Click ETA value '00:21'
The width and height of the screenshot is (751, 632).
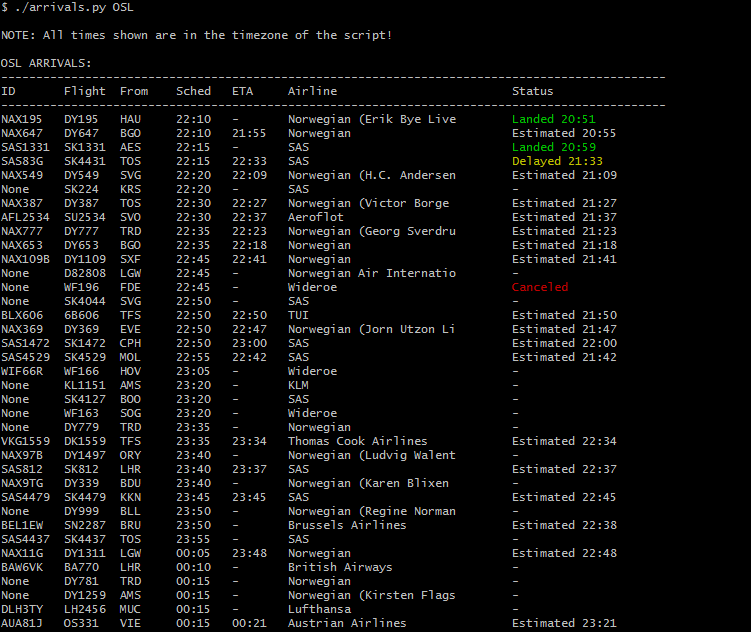(x=249, y=623)
